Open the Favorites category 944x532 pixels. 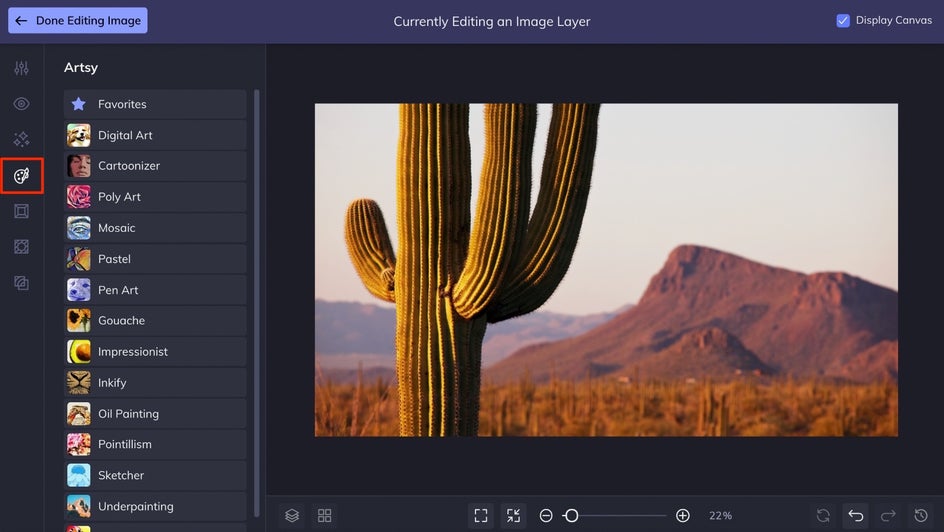(x=155, y=104)
